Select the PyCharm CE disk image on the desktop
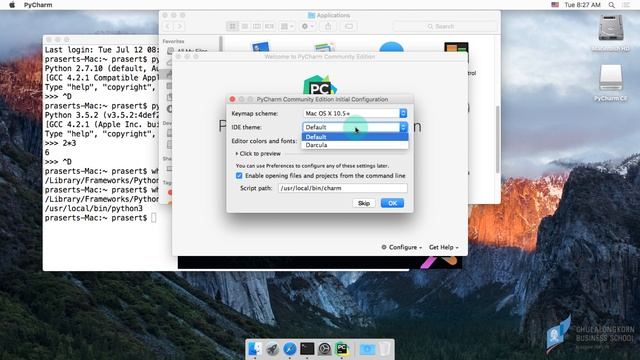The image size is (640, 360). pos(611,78)
